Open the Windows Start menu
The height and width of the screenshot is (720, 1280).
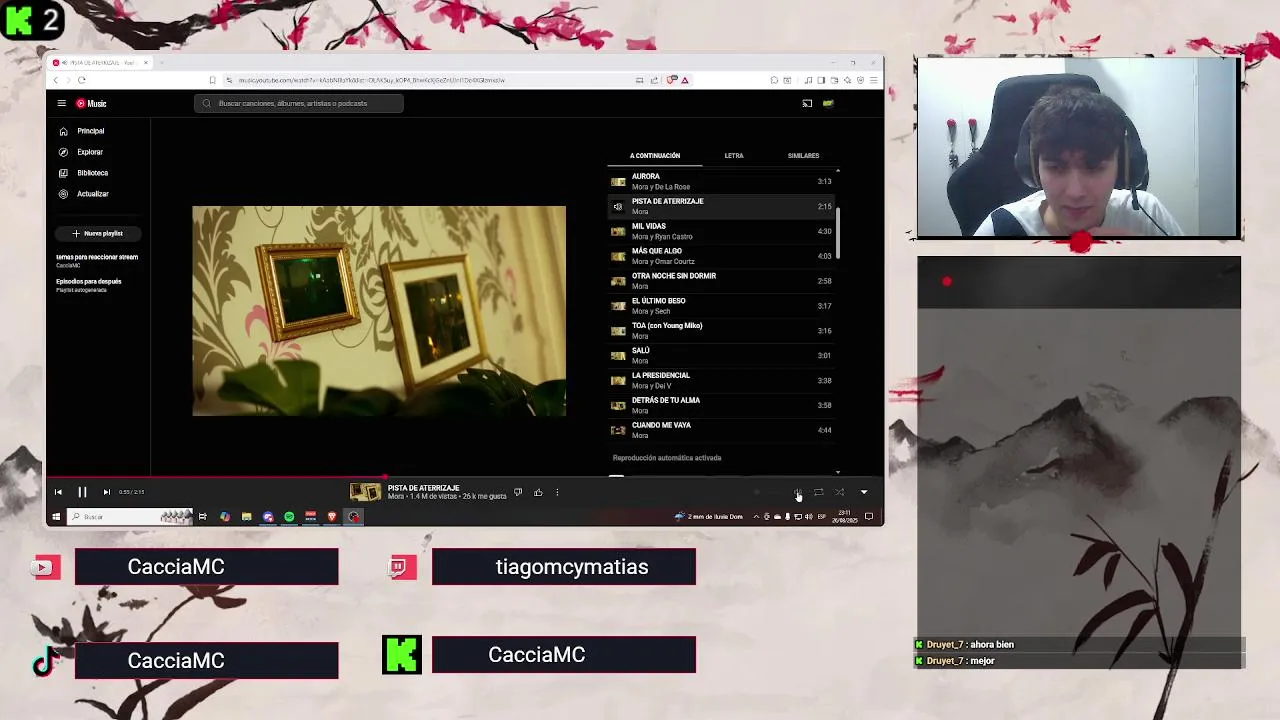pos(56,517)
